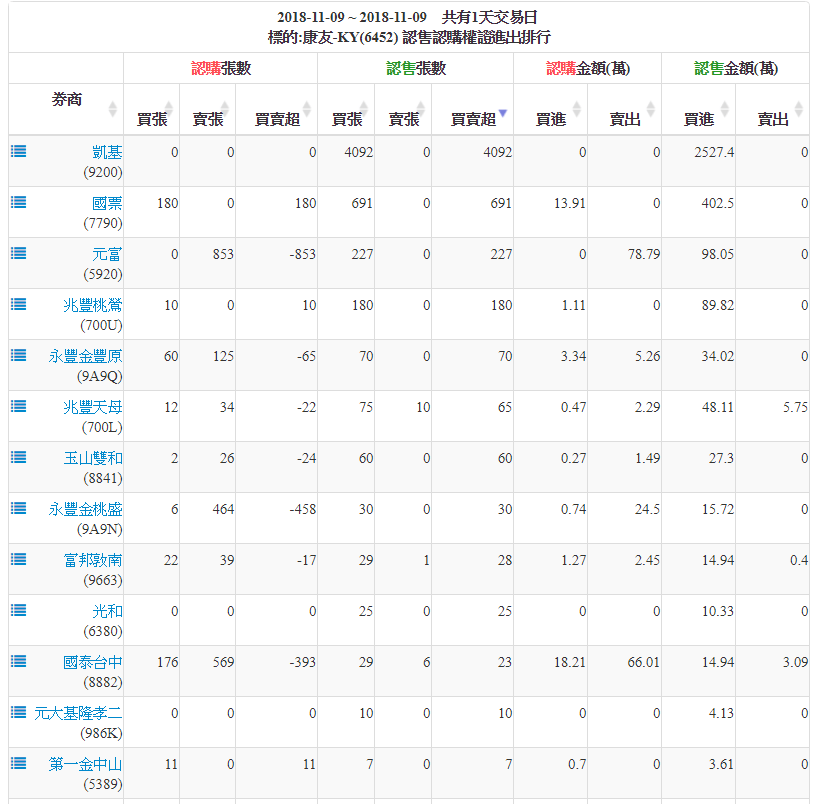
Task: Open the list icon for 第一金中山 (5389)
Action: 18,763
